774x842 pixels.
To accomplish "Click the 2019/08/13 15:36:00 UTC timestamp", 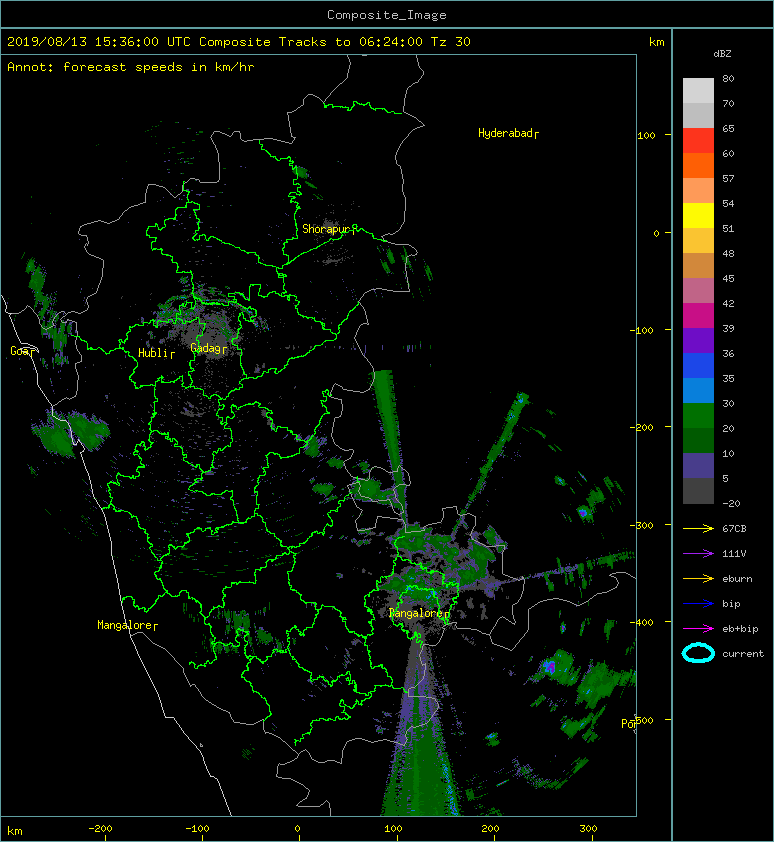I will pos(98,42).
